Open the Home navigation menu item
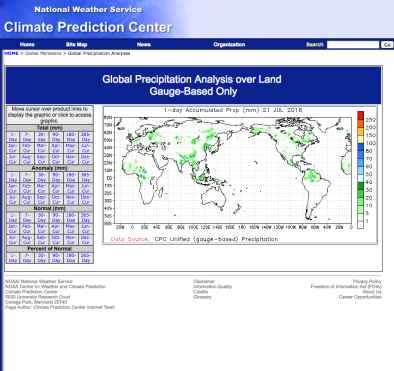This screenshot has width=394, height=371. click(x=27, y=44)
